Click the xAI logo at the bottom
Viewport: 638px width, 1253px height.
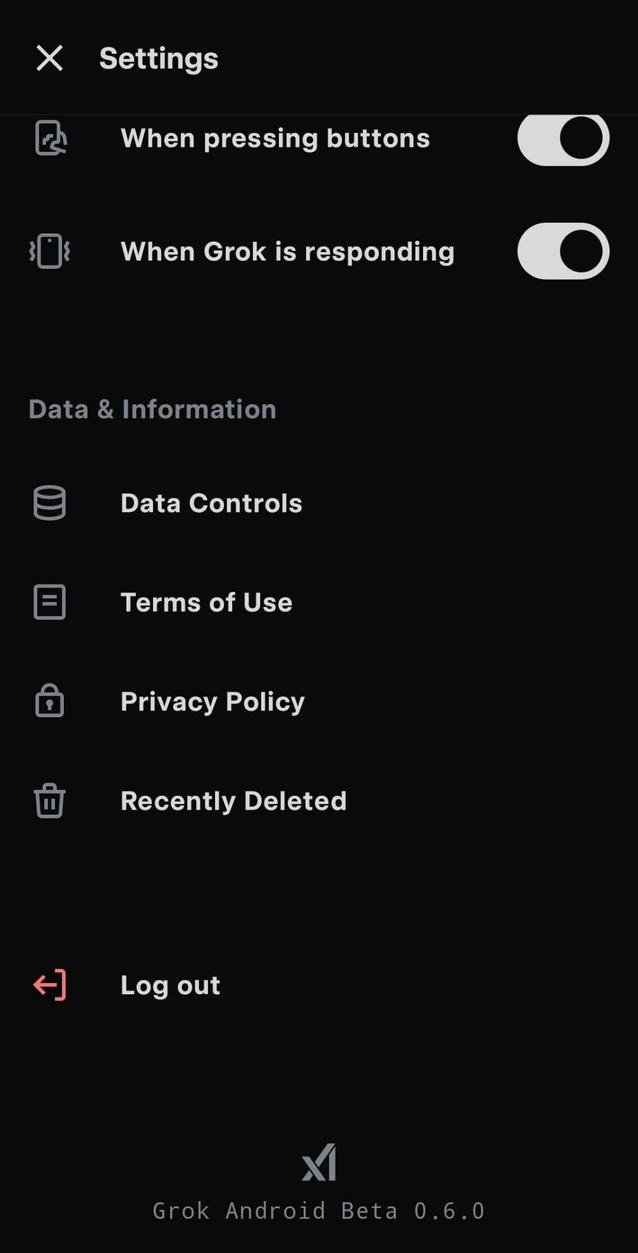pyautogui.click(x=319, y=1162)
